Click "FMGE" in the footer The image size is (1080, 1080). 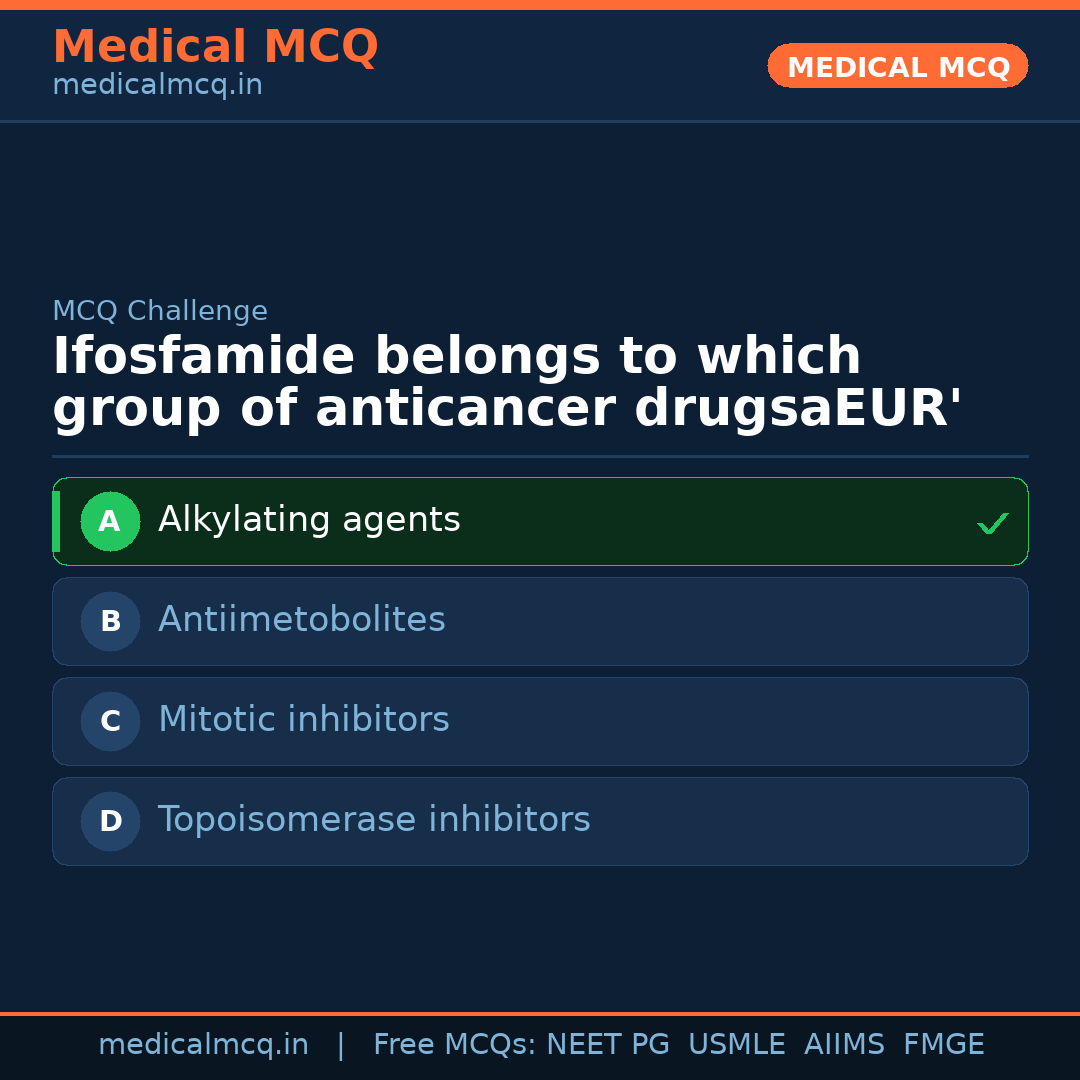coord(943,1045)
